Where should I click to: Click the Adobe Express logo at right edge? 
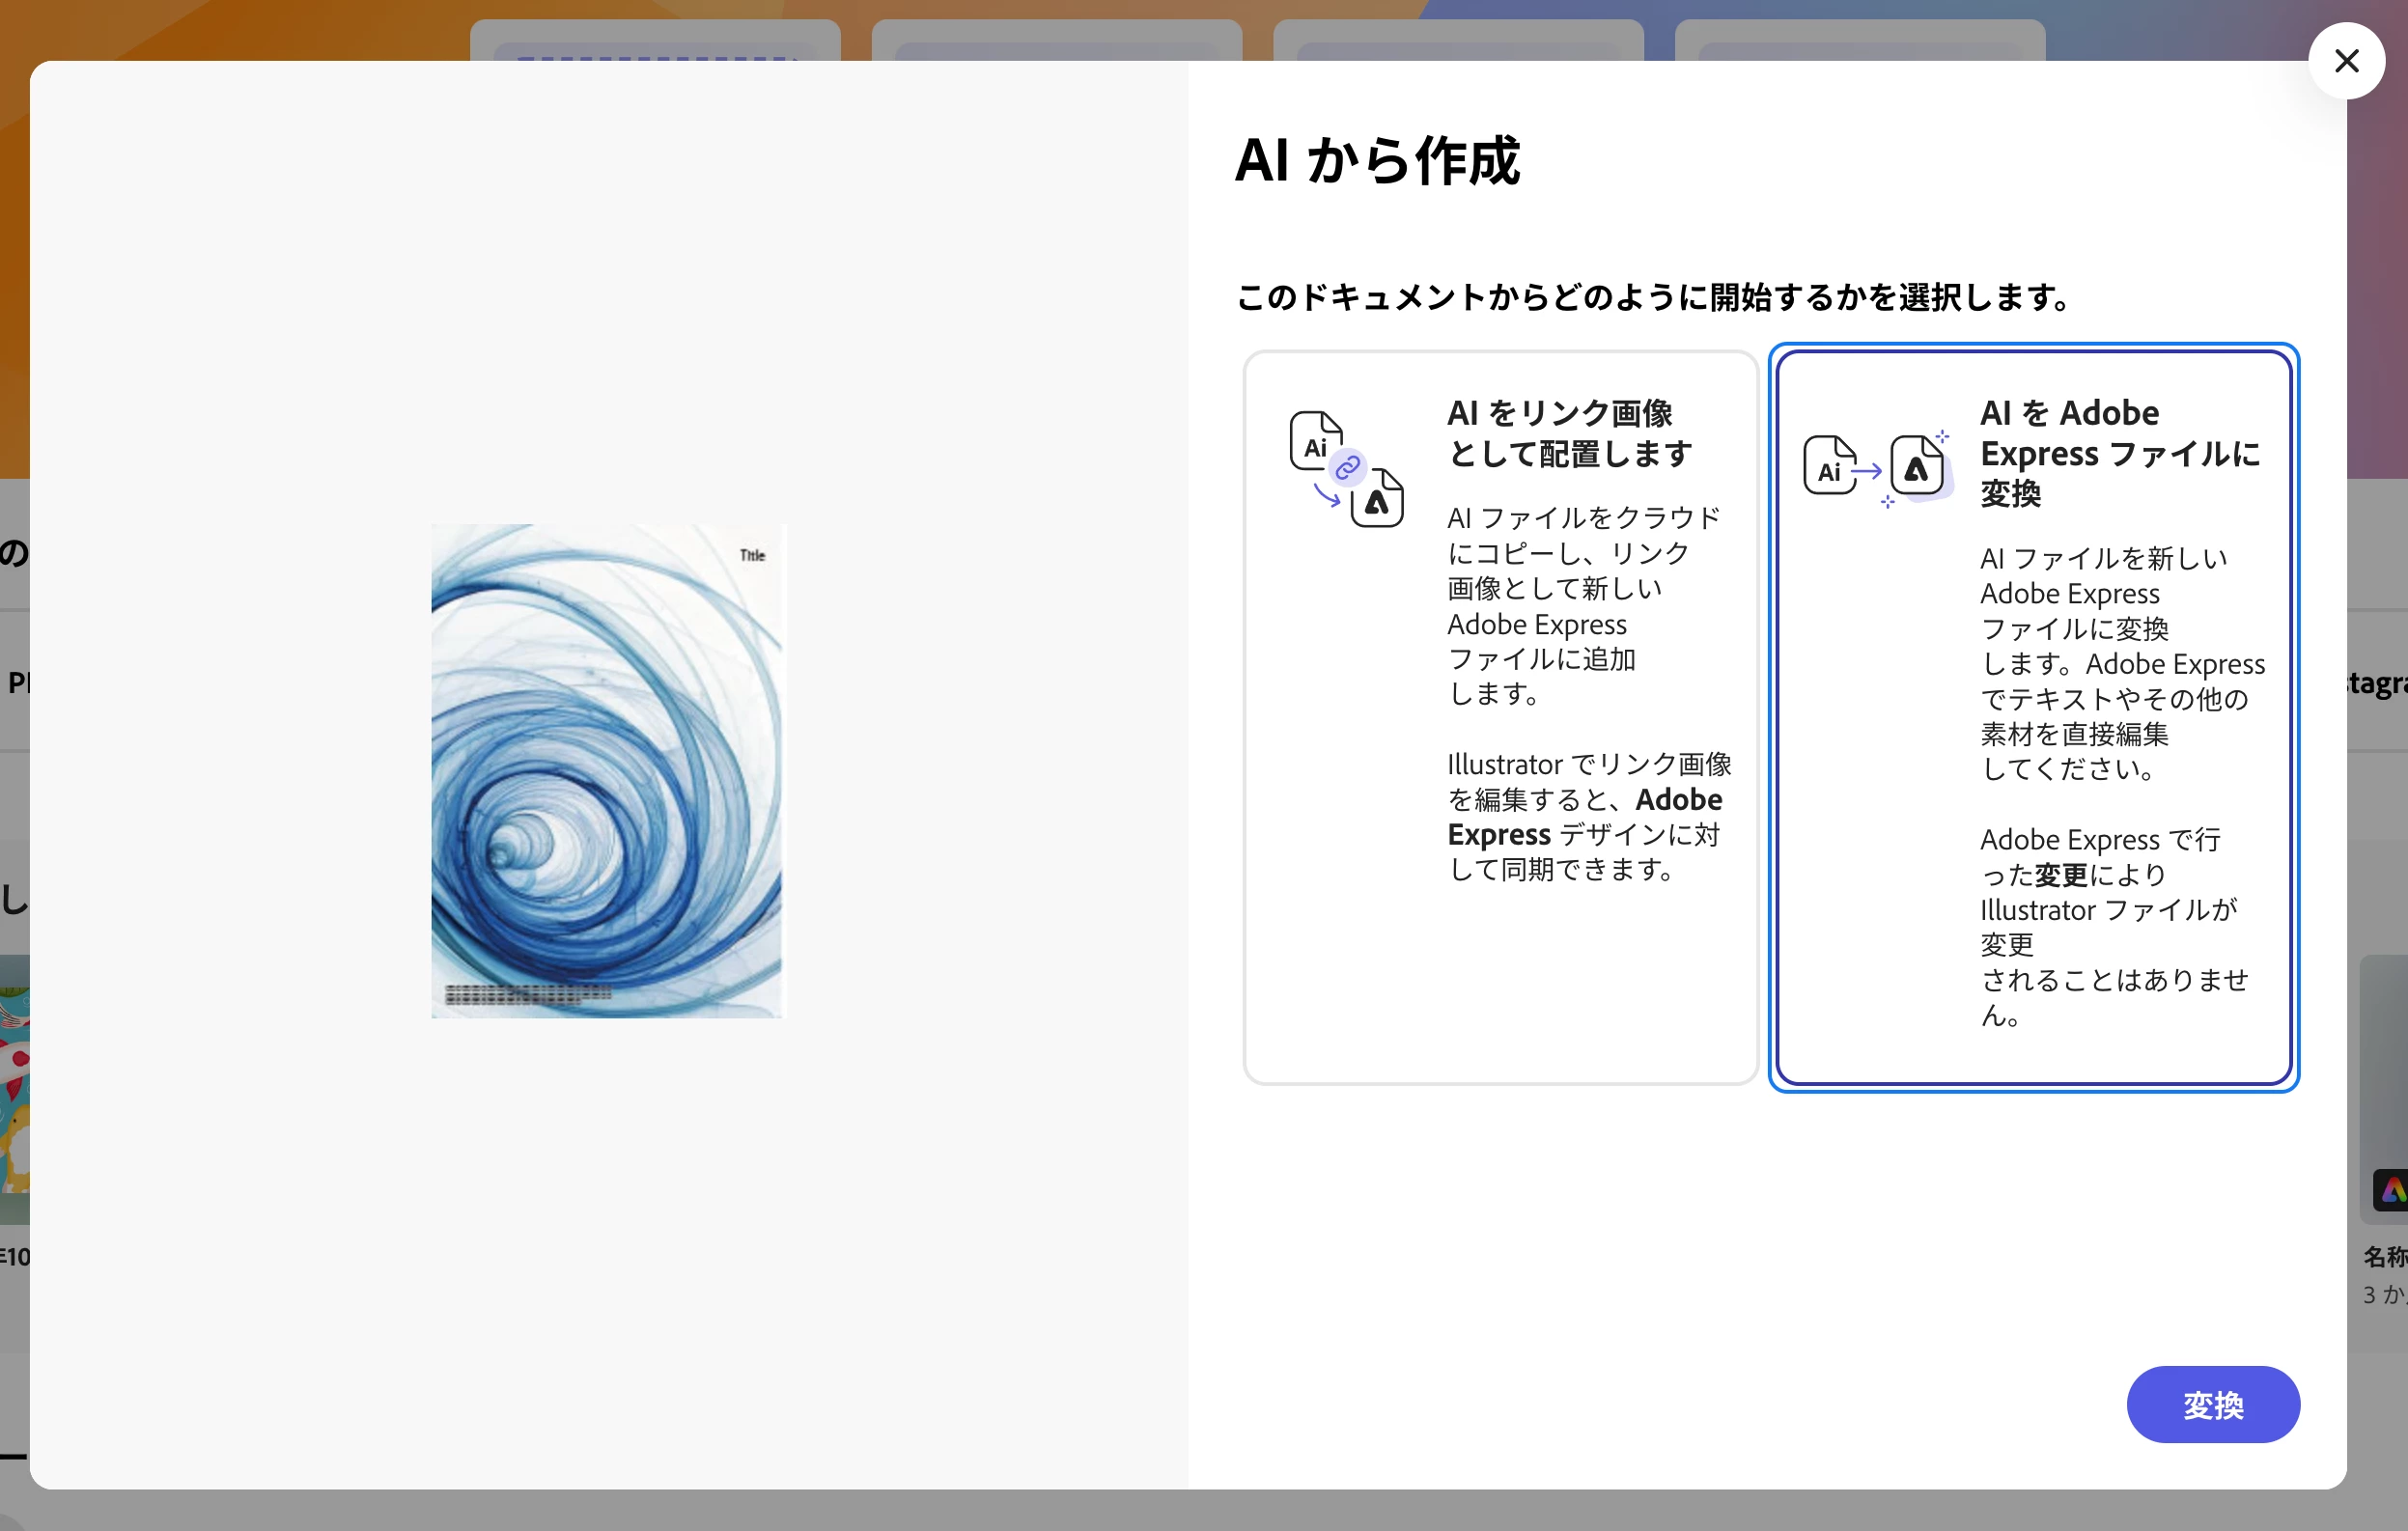pyautogui.click(x=2391, y=1190)
